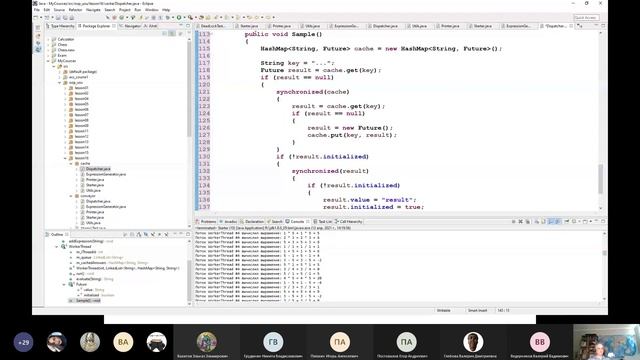Open the File menu
This screenshot has height=360, width=640.
click(x=36, y=10)
